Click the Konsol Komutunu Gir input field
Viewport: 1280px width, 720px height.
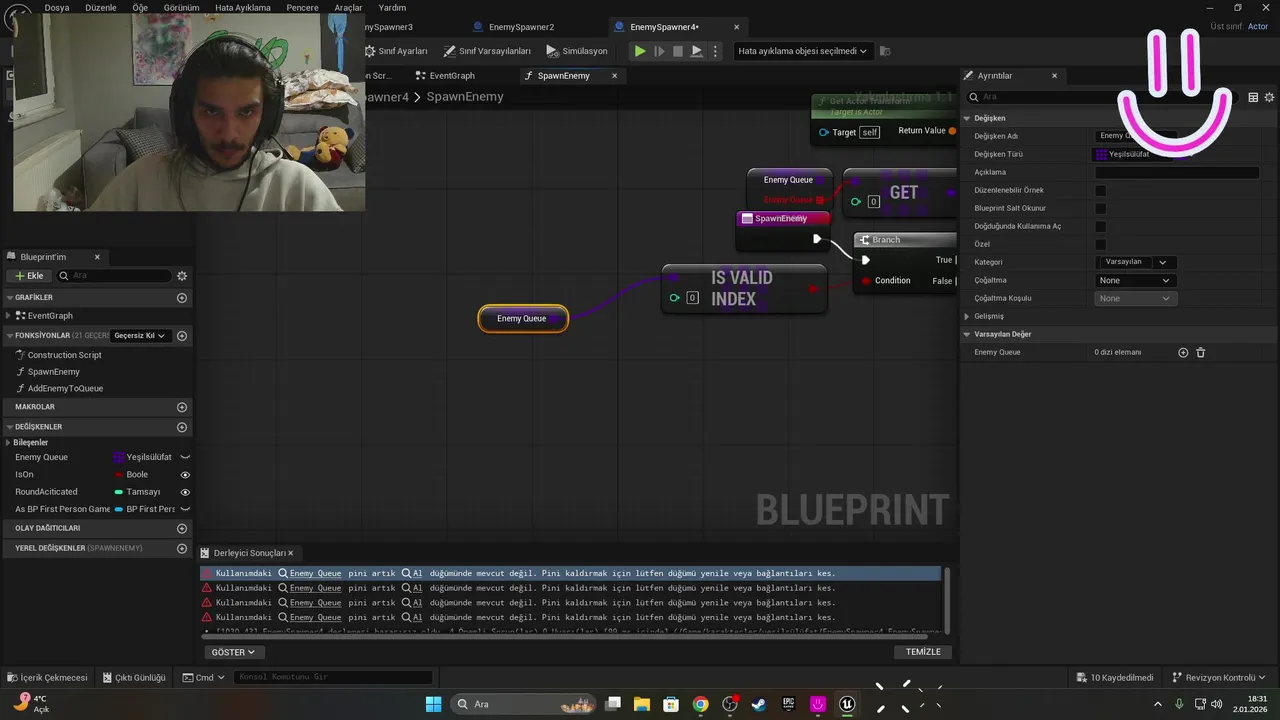[x=333, y=678]
